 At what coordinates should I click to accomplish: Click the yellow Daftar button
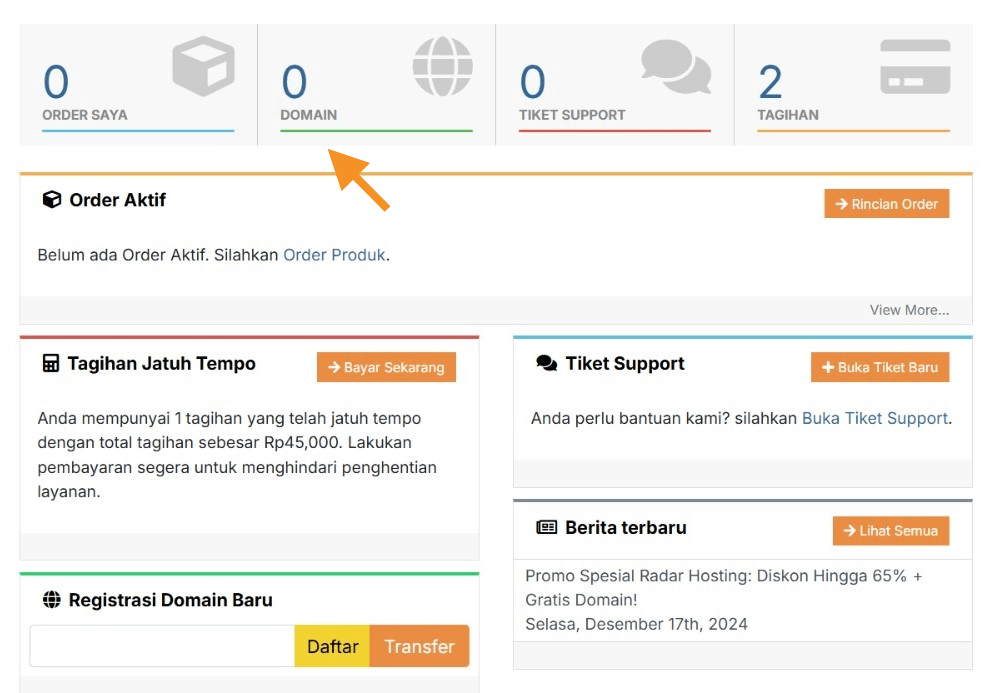click(x=332, y=647)
